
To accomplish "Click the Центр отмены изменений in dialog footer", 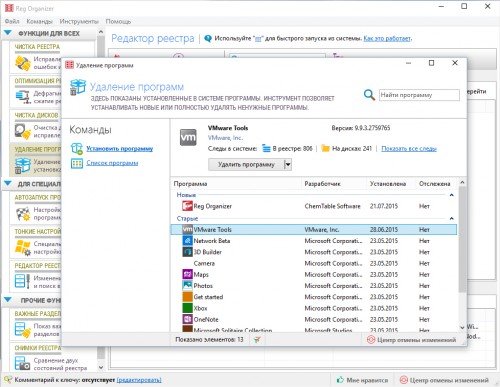I will pyautogui.click(x=412, y=340).
